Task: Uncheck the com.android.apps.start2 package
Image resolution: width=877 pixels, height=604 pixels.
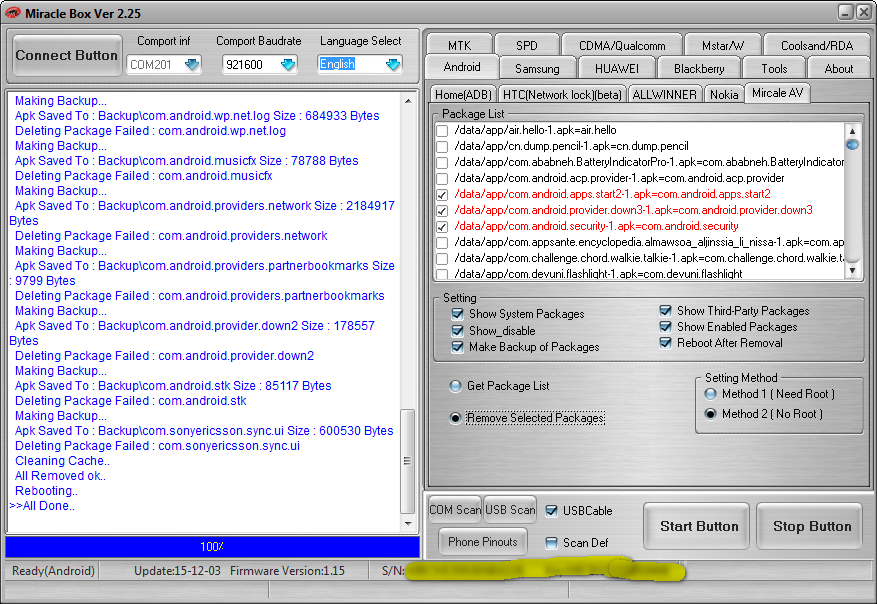Action: pos(442,195)
